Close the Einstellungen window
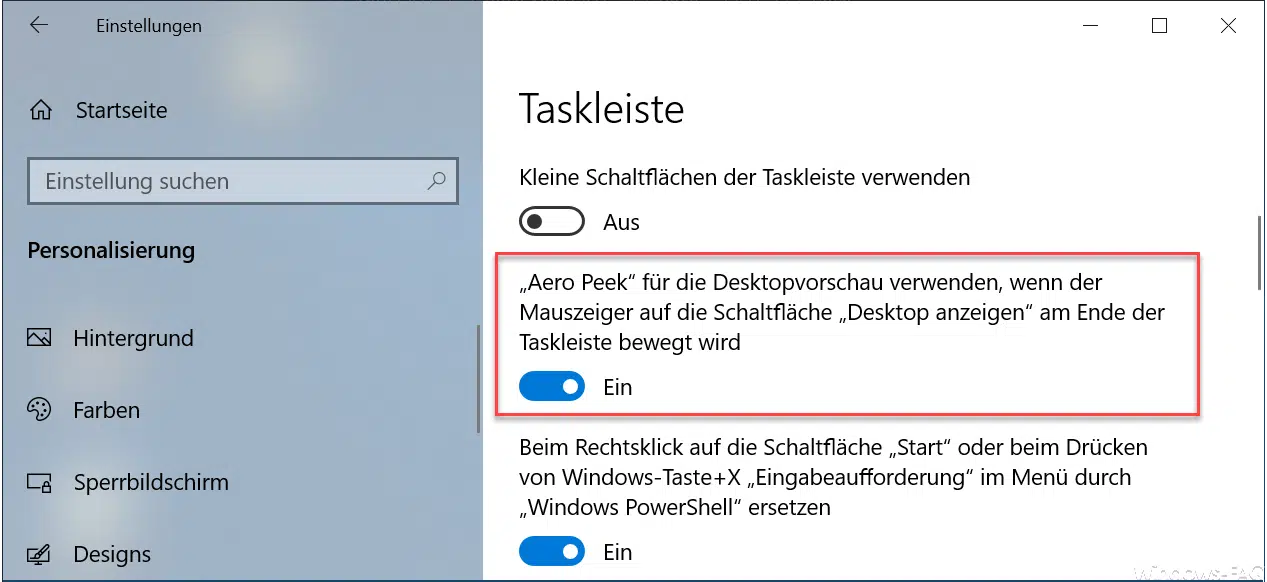This screenshot has height=582, width=1267. click(x=1228, y=26)
